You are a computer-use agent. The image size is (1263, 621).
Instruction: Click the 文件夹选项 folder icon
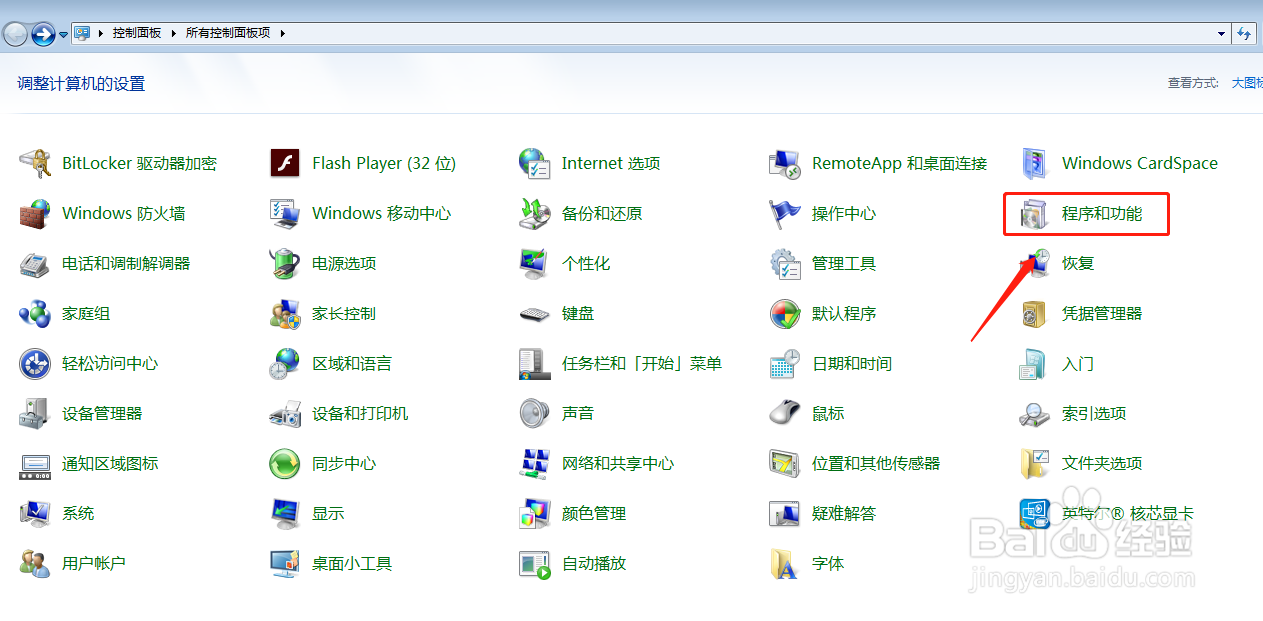coord(1035,463)
